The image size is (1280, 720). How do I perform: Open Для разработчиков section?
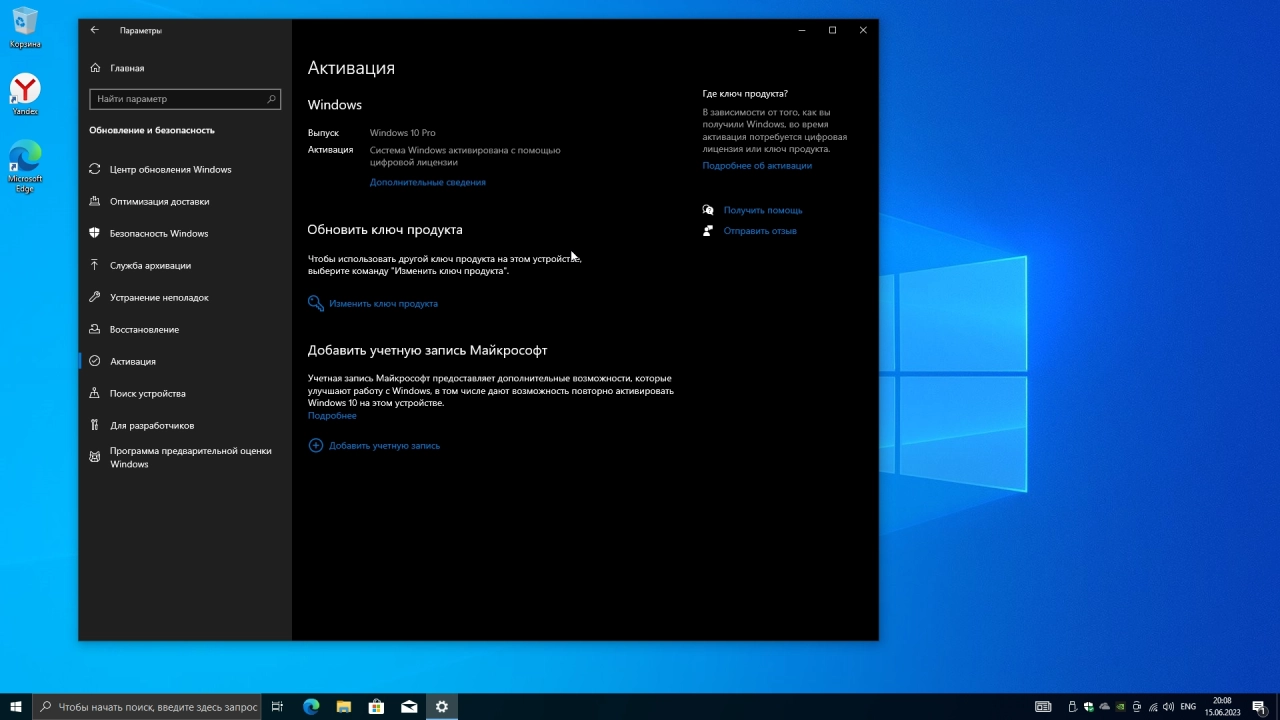(x=152, y=425)
